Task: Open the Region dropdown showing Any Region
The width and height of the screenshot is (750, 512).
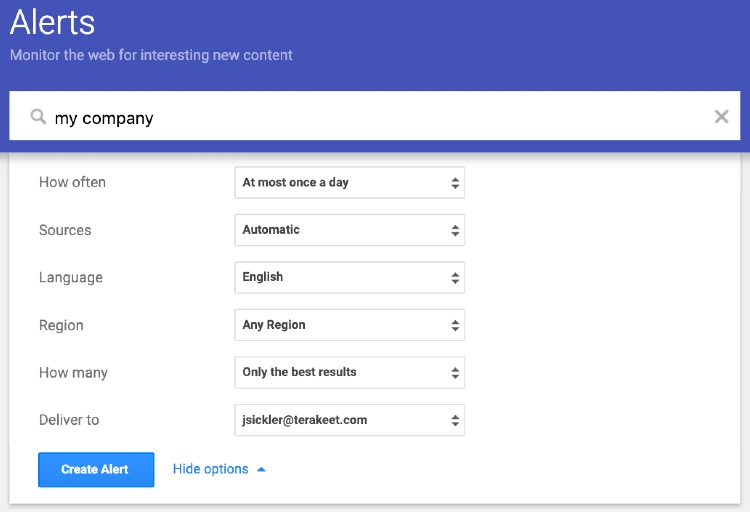Action: 350,325
